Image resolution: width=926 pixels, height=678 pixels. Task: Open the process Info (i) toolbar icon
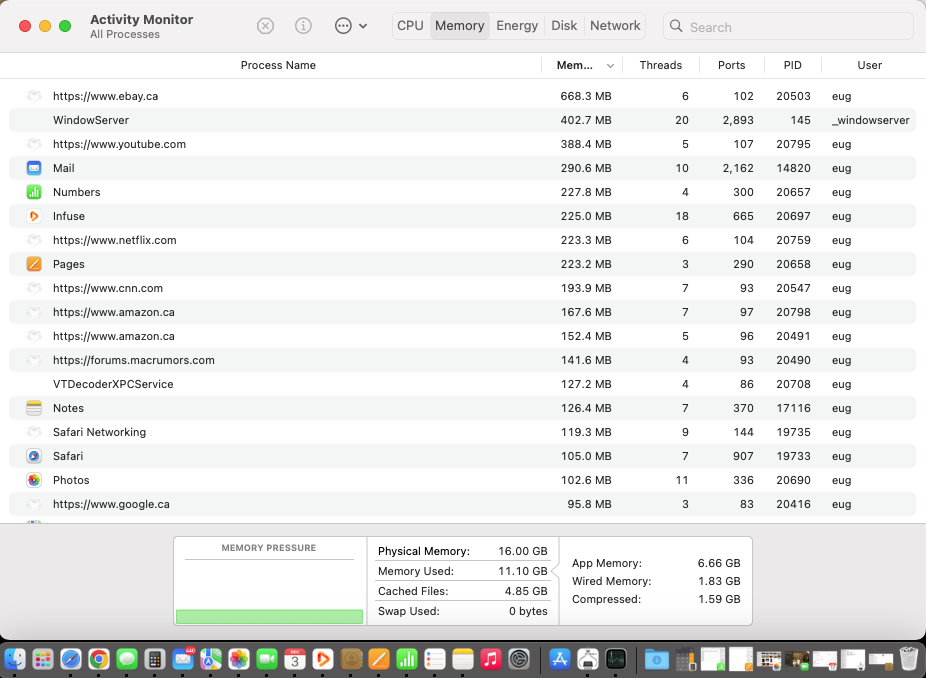(303, 25)
